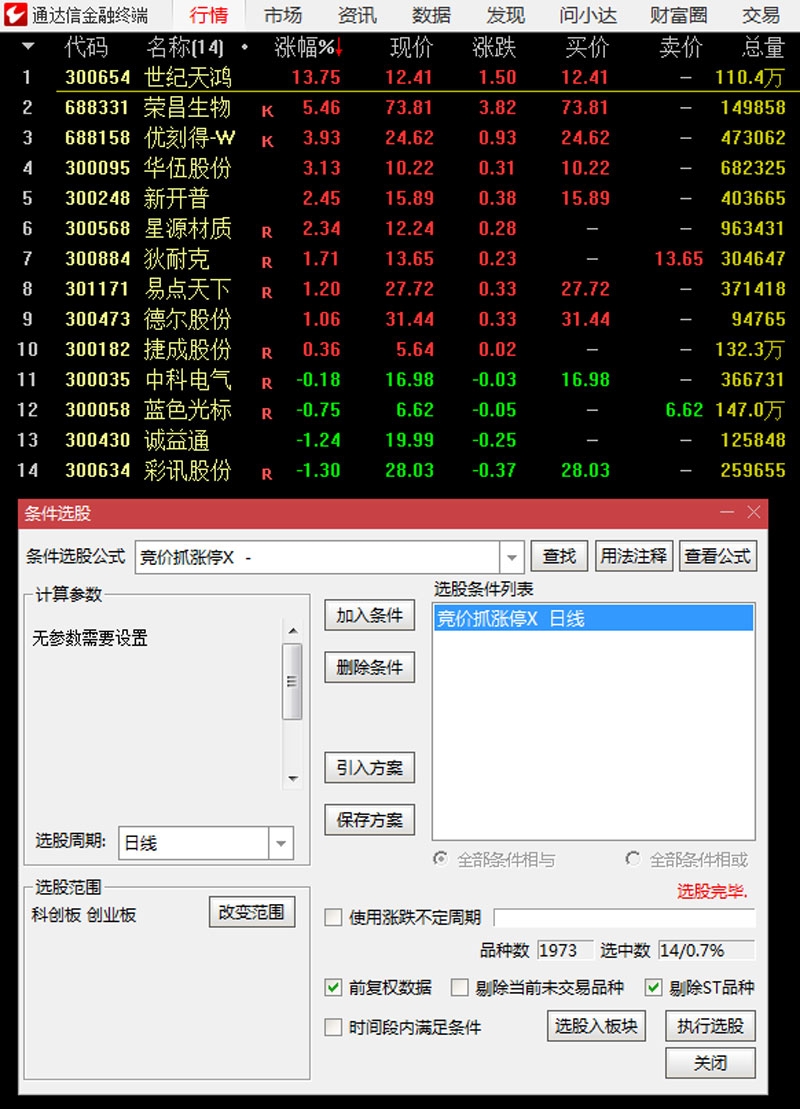Open the 市场 tab
The height and width of the screenshot is (1109, 800).
282,15
